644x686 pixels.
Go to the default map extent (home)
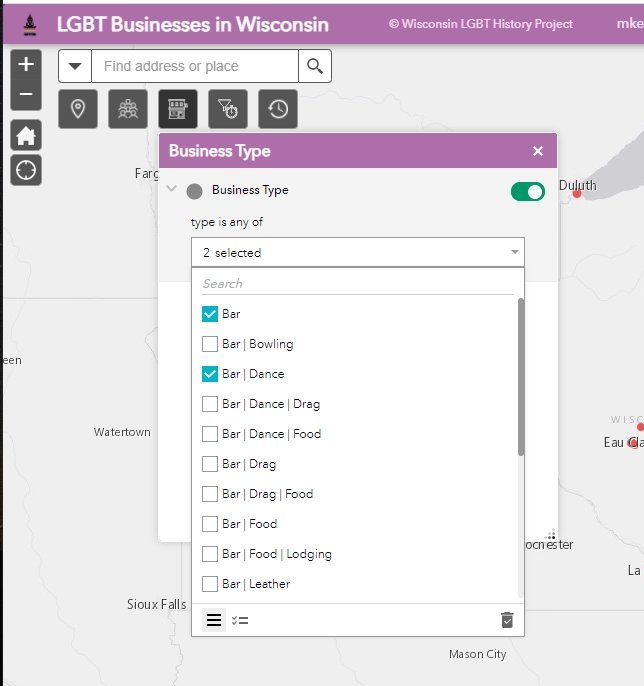pos(26,135)
